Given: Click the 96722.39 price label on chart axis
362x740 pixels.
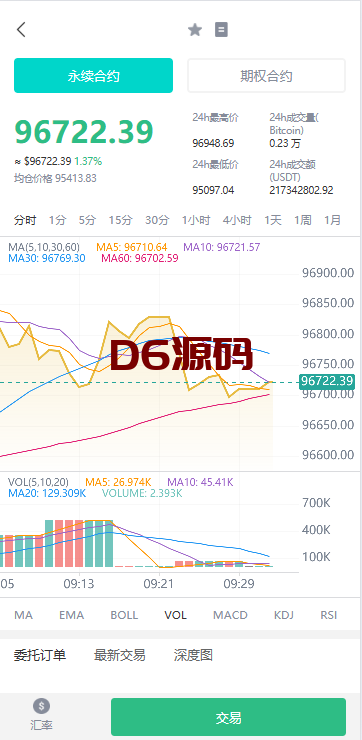Looking at the screenshot, I should 327,381.
